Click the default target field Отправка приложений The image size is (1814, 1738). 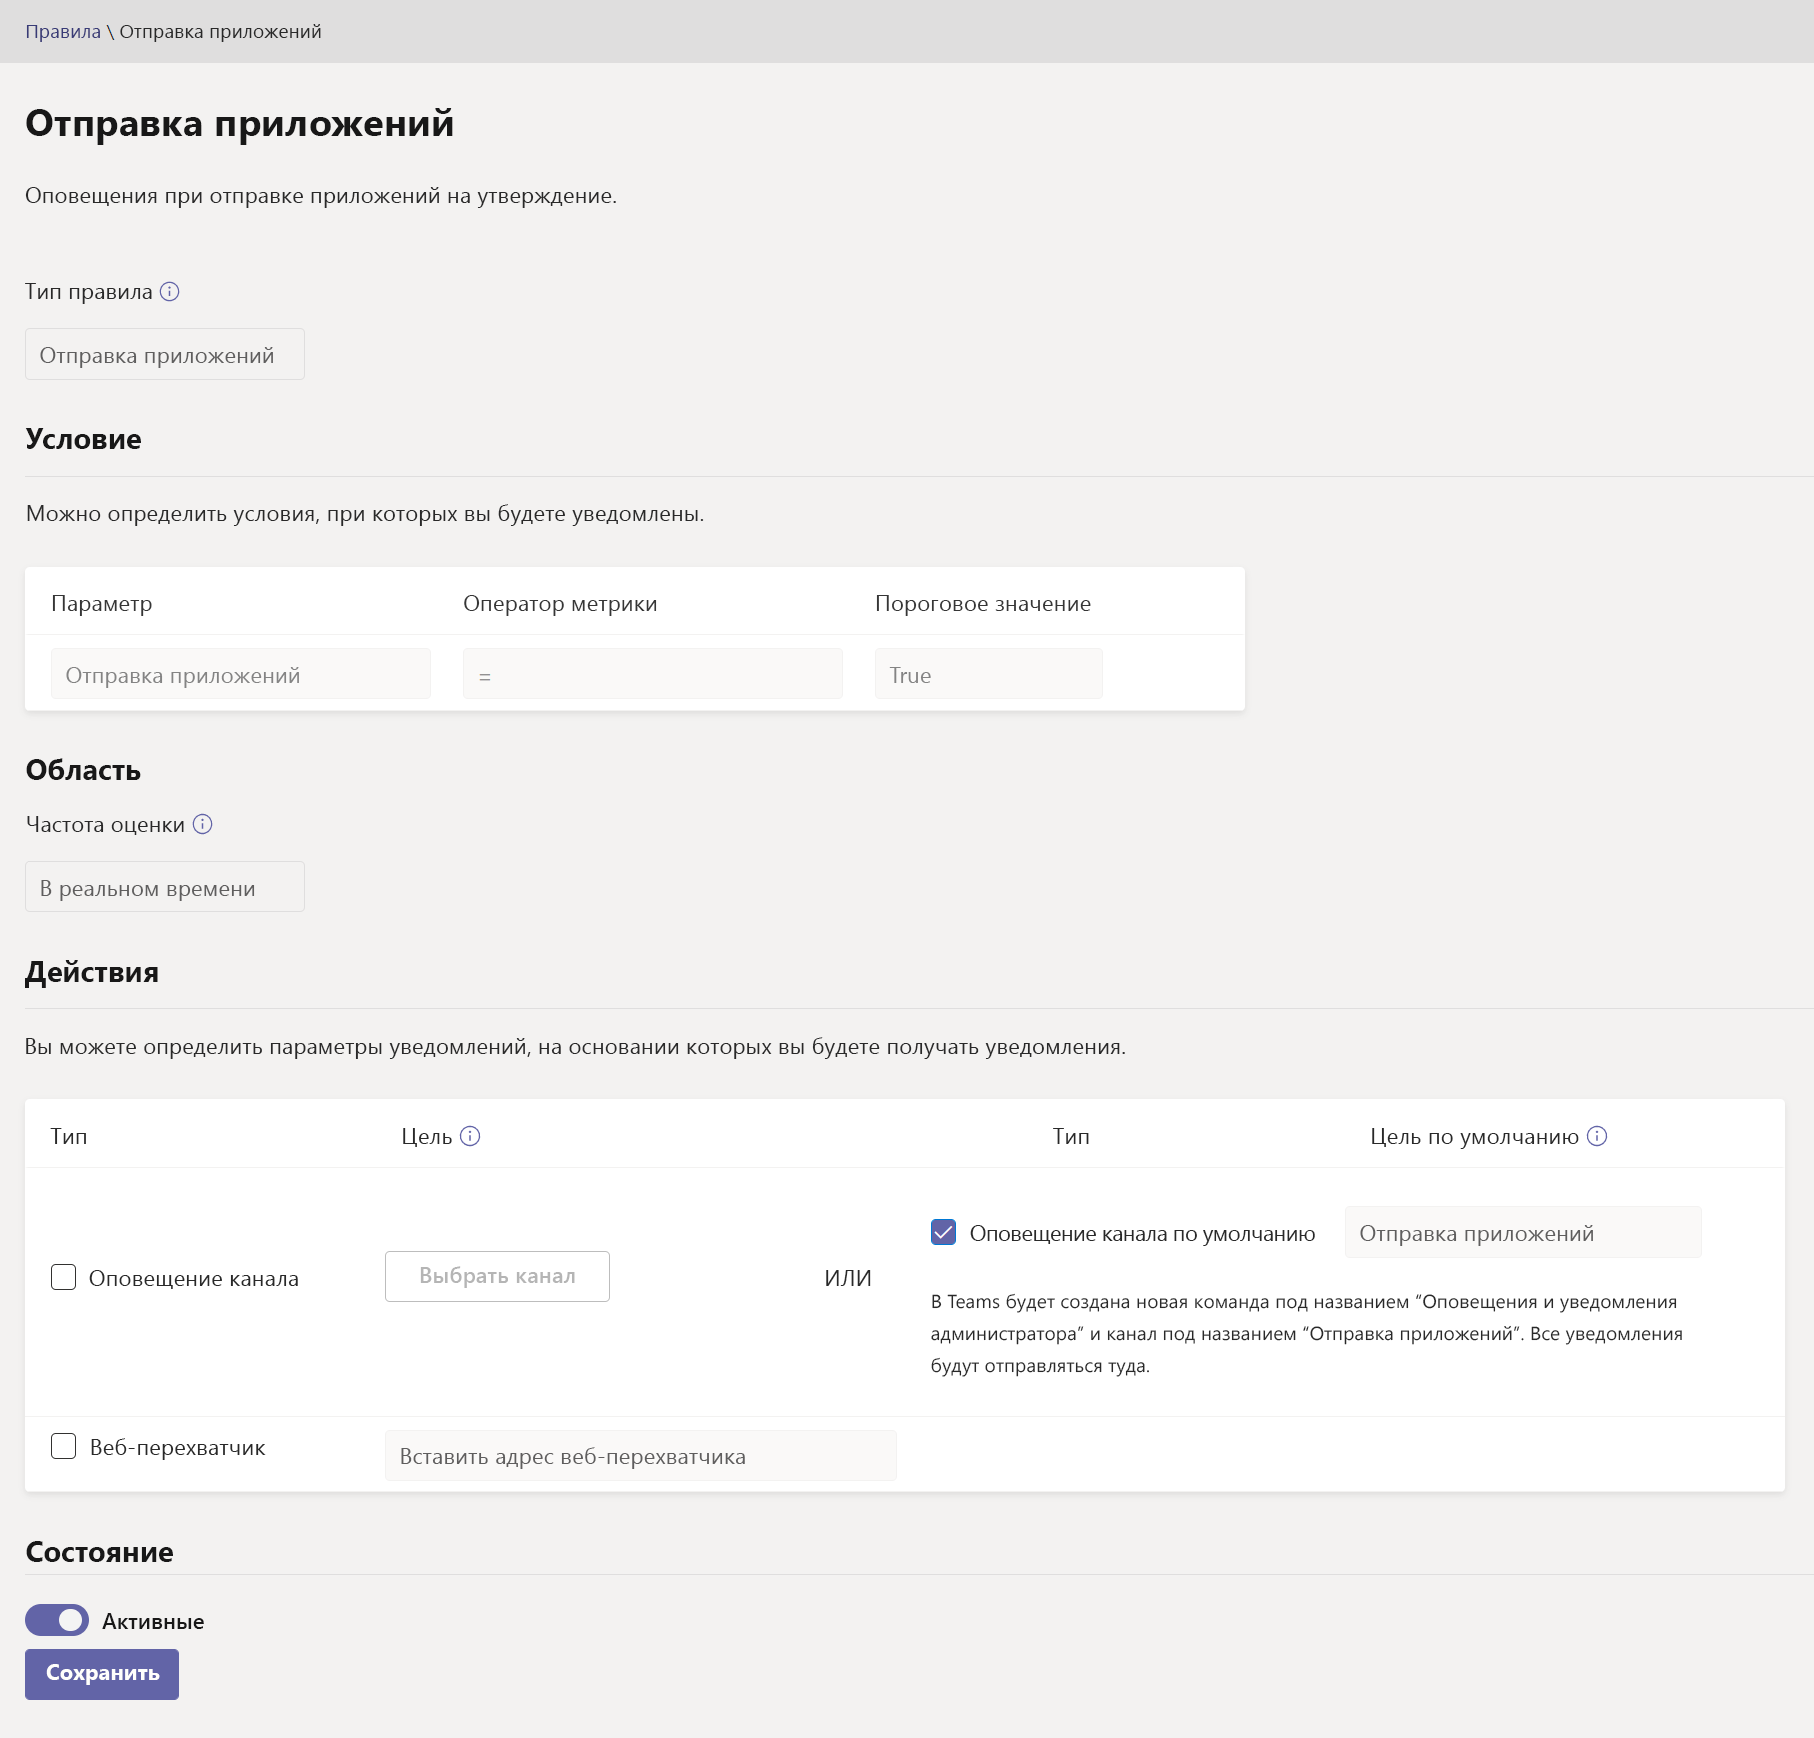1523,1232
